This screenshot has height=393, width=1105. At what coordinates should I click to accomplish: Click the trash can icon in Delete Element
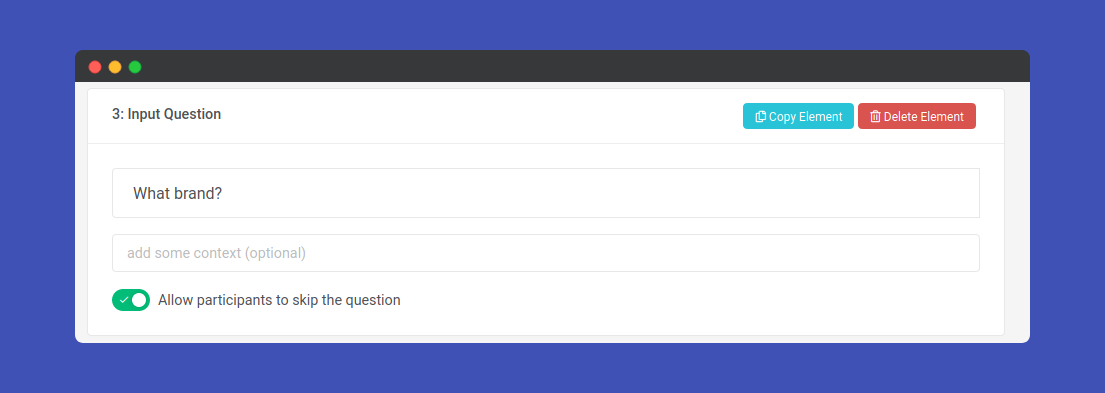pyautogui.click(x=875, y=117)
